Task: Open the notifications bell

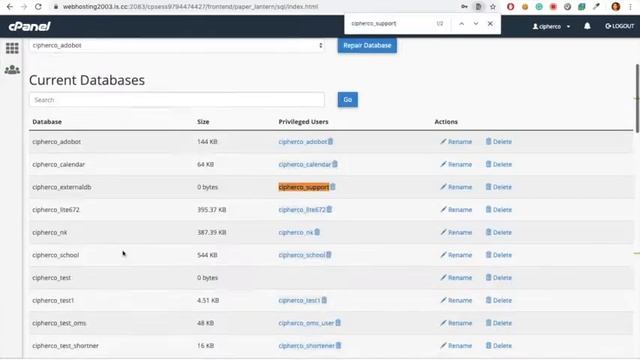Action: pos(587,26)
